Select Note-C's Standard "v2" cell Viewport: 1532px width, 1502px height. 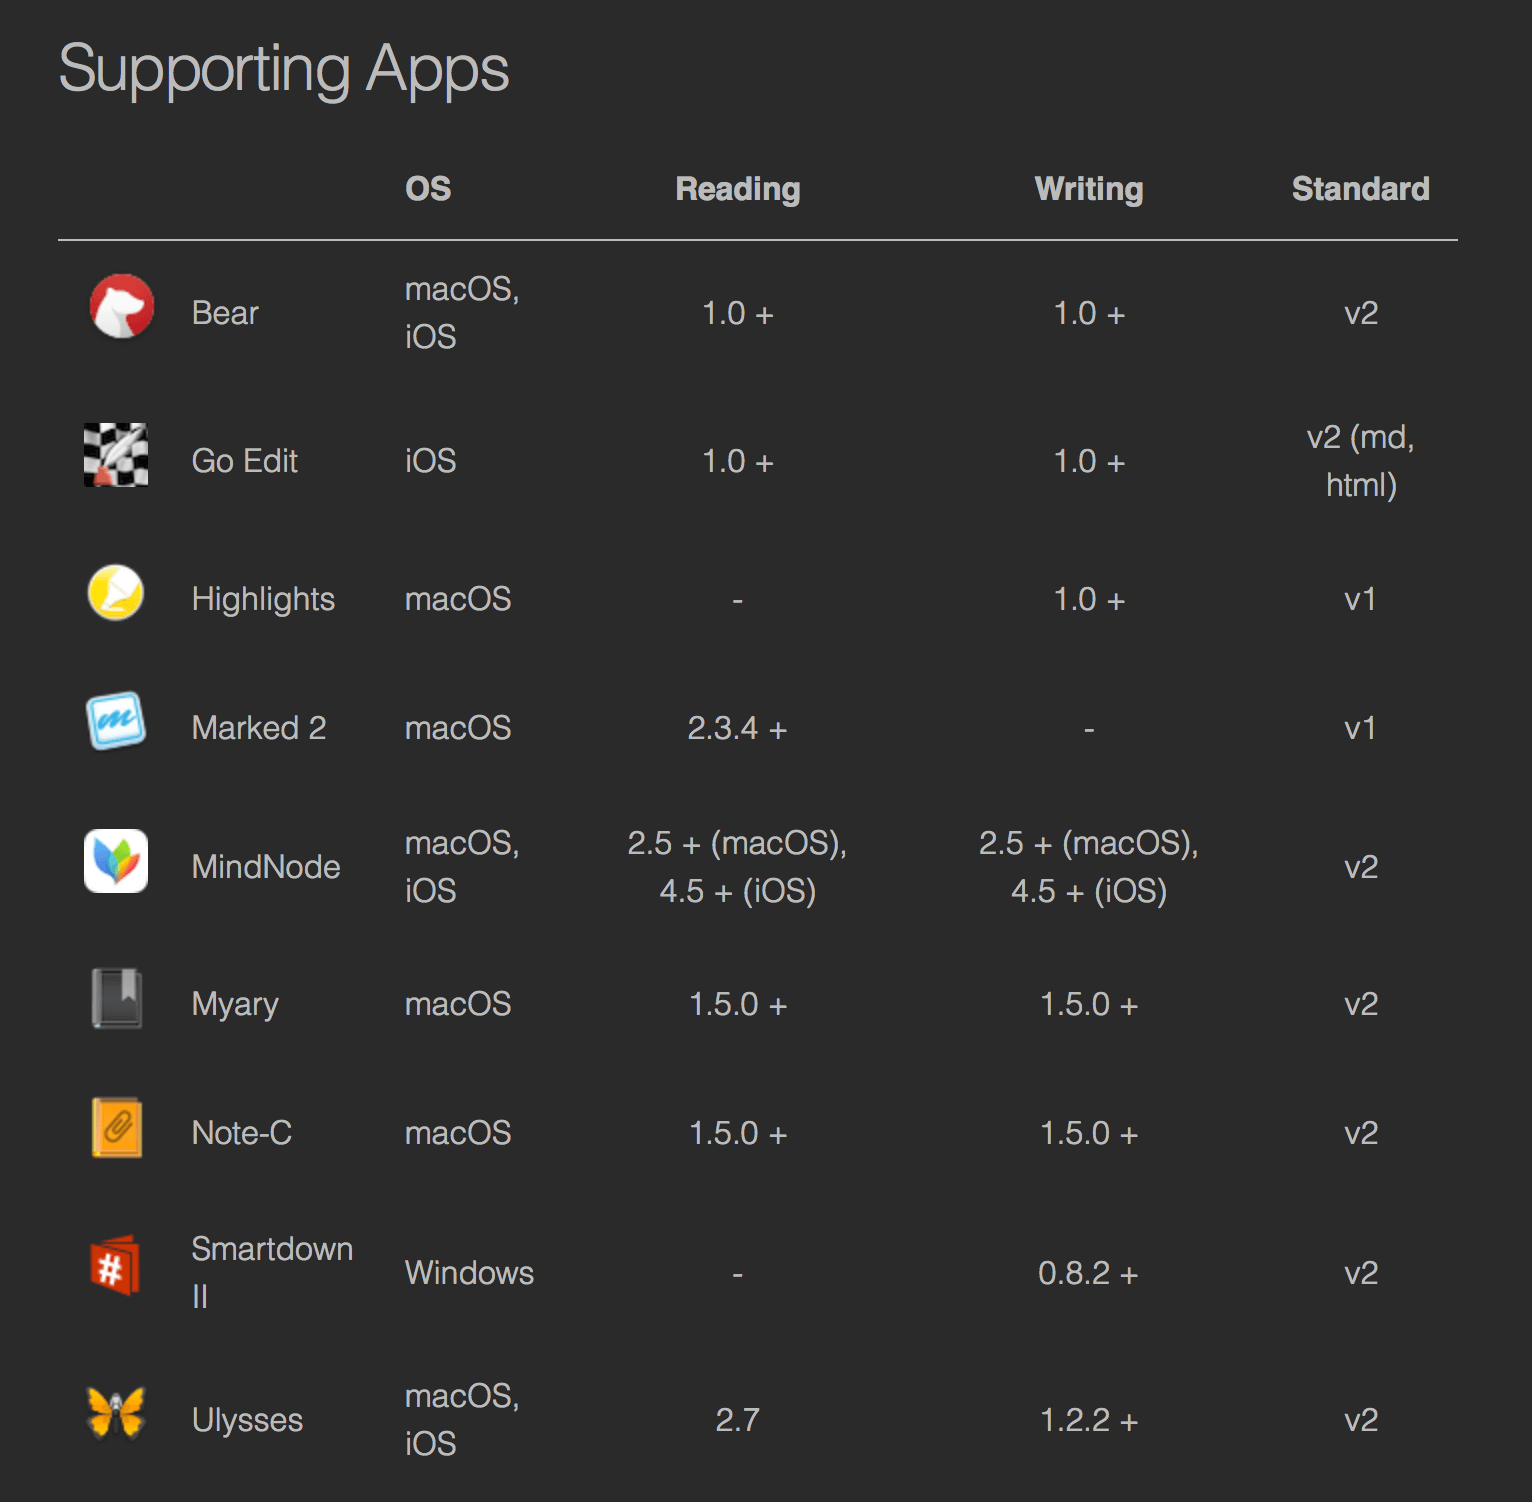[x=1361, y=1134]
